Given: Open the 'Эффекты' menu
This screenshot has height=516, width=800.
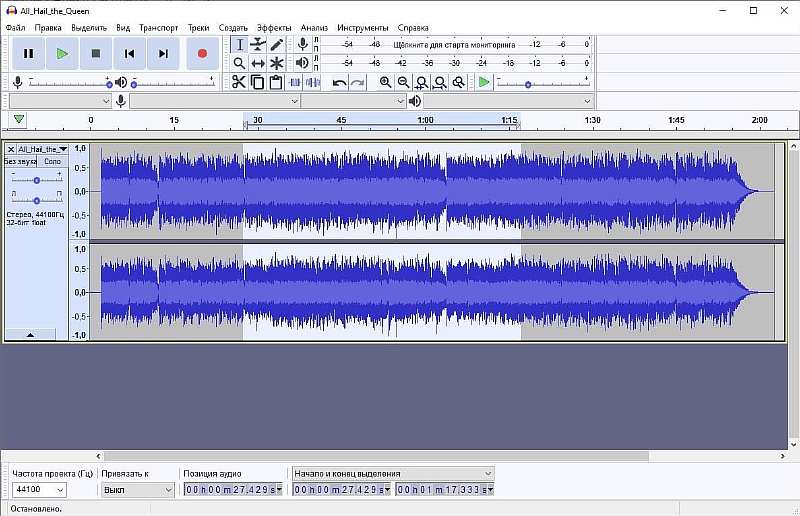Looking at the screenshot, I should (x=274, y=27).
